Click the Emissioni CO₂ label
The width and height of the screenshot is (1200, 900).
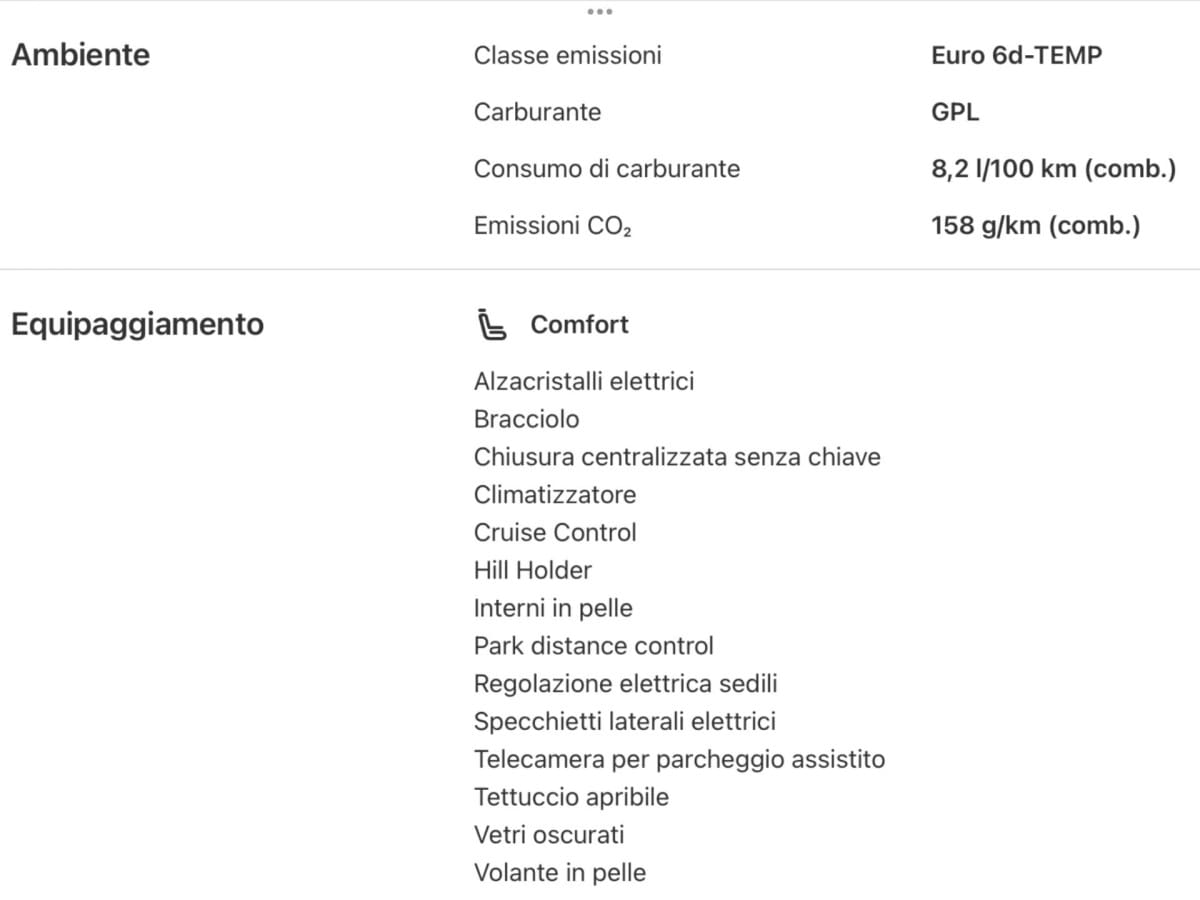[552, 226]
